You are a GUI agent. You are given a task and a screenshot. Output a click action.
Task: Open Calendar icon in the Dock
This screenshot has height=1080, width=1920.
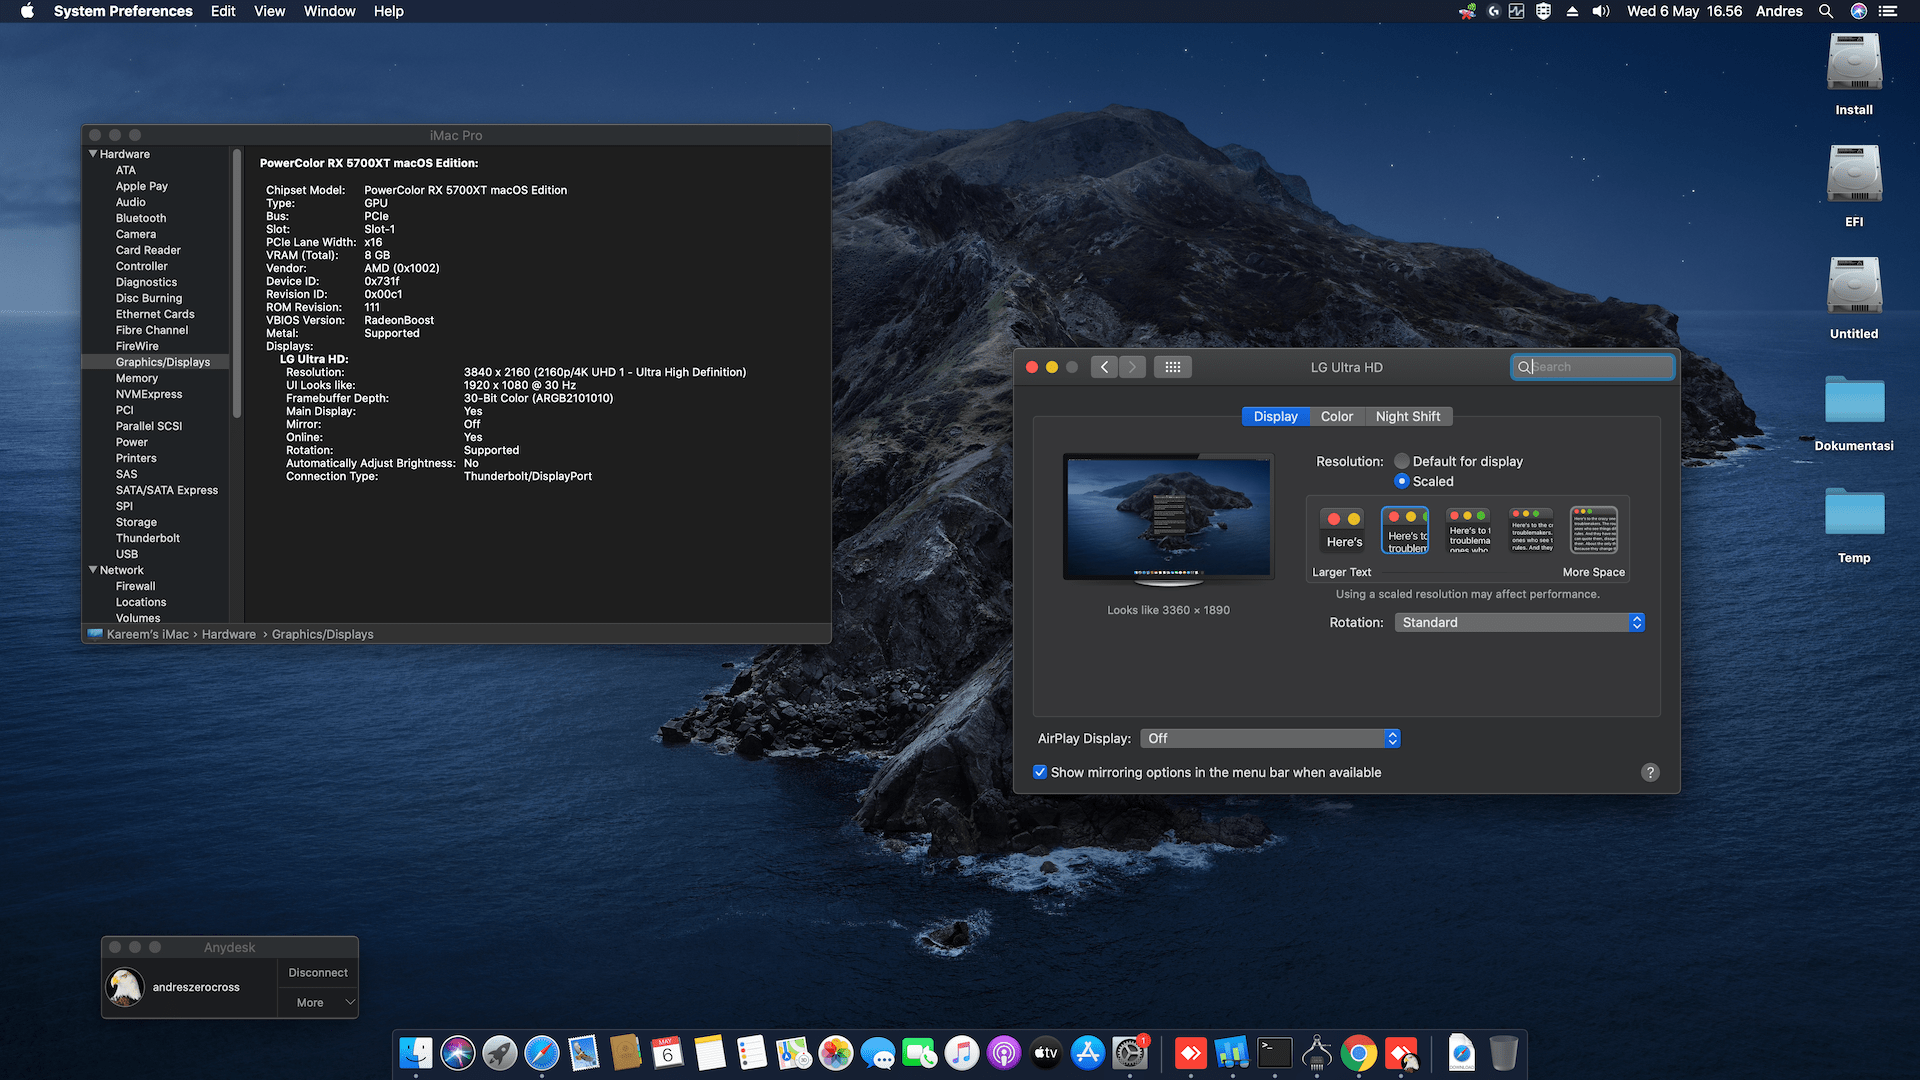coord(668,1053)
